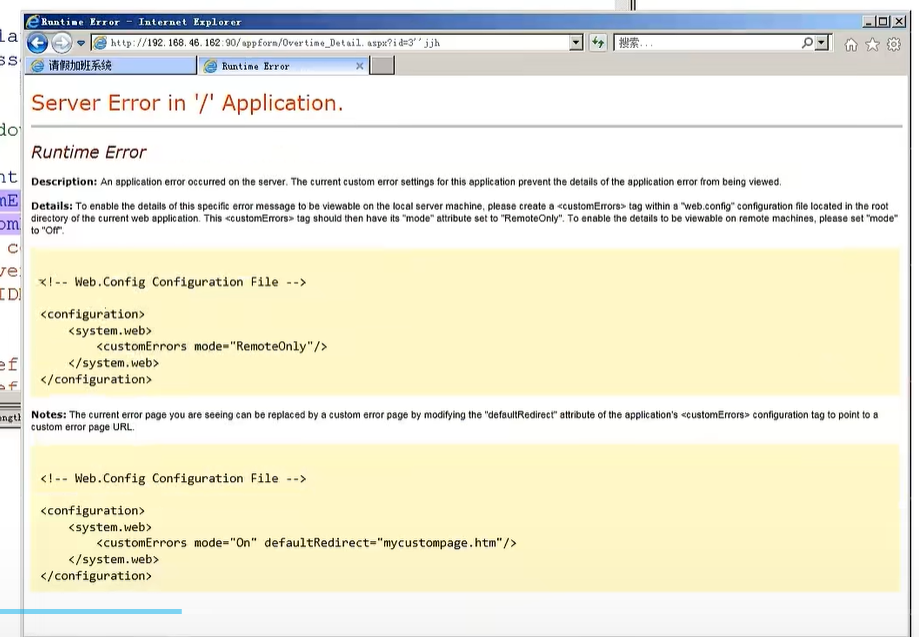Click the Refresh page icon
This screenshot has height=637, width=919.
click(598, 43)
